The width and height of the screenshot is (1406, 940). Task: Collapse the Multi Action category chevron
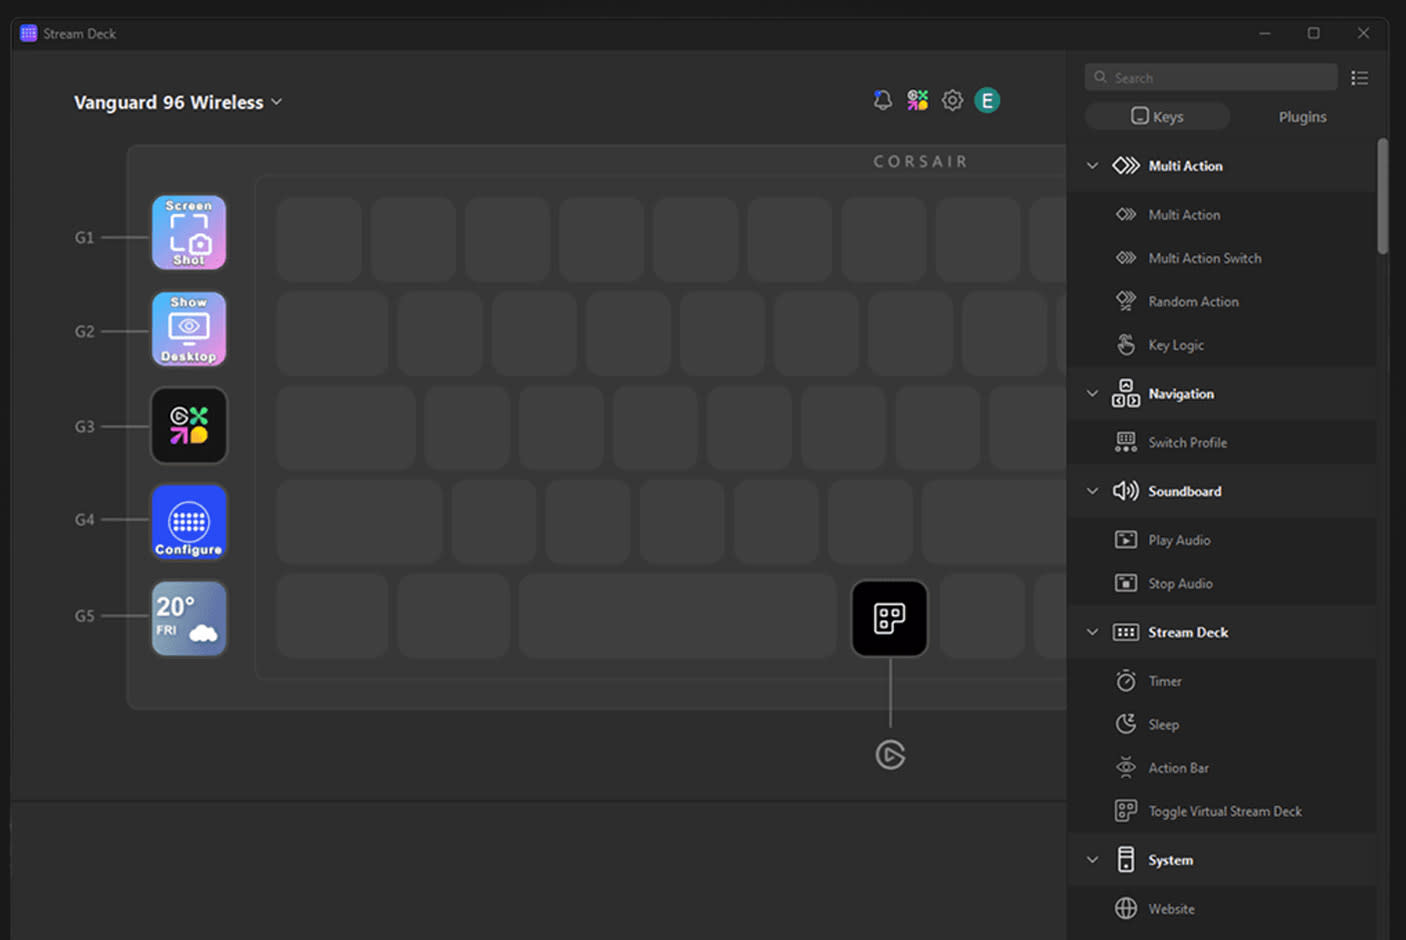tap(1092, 166)
